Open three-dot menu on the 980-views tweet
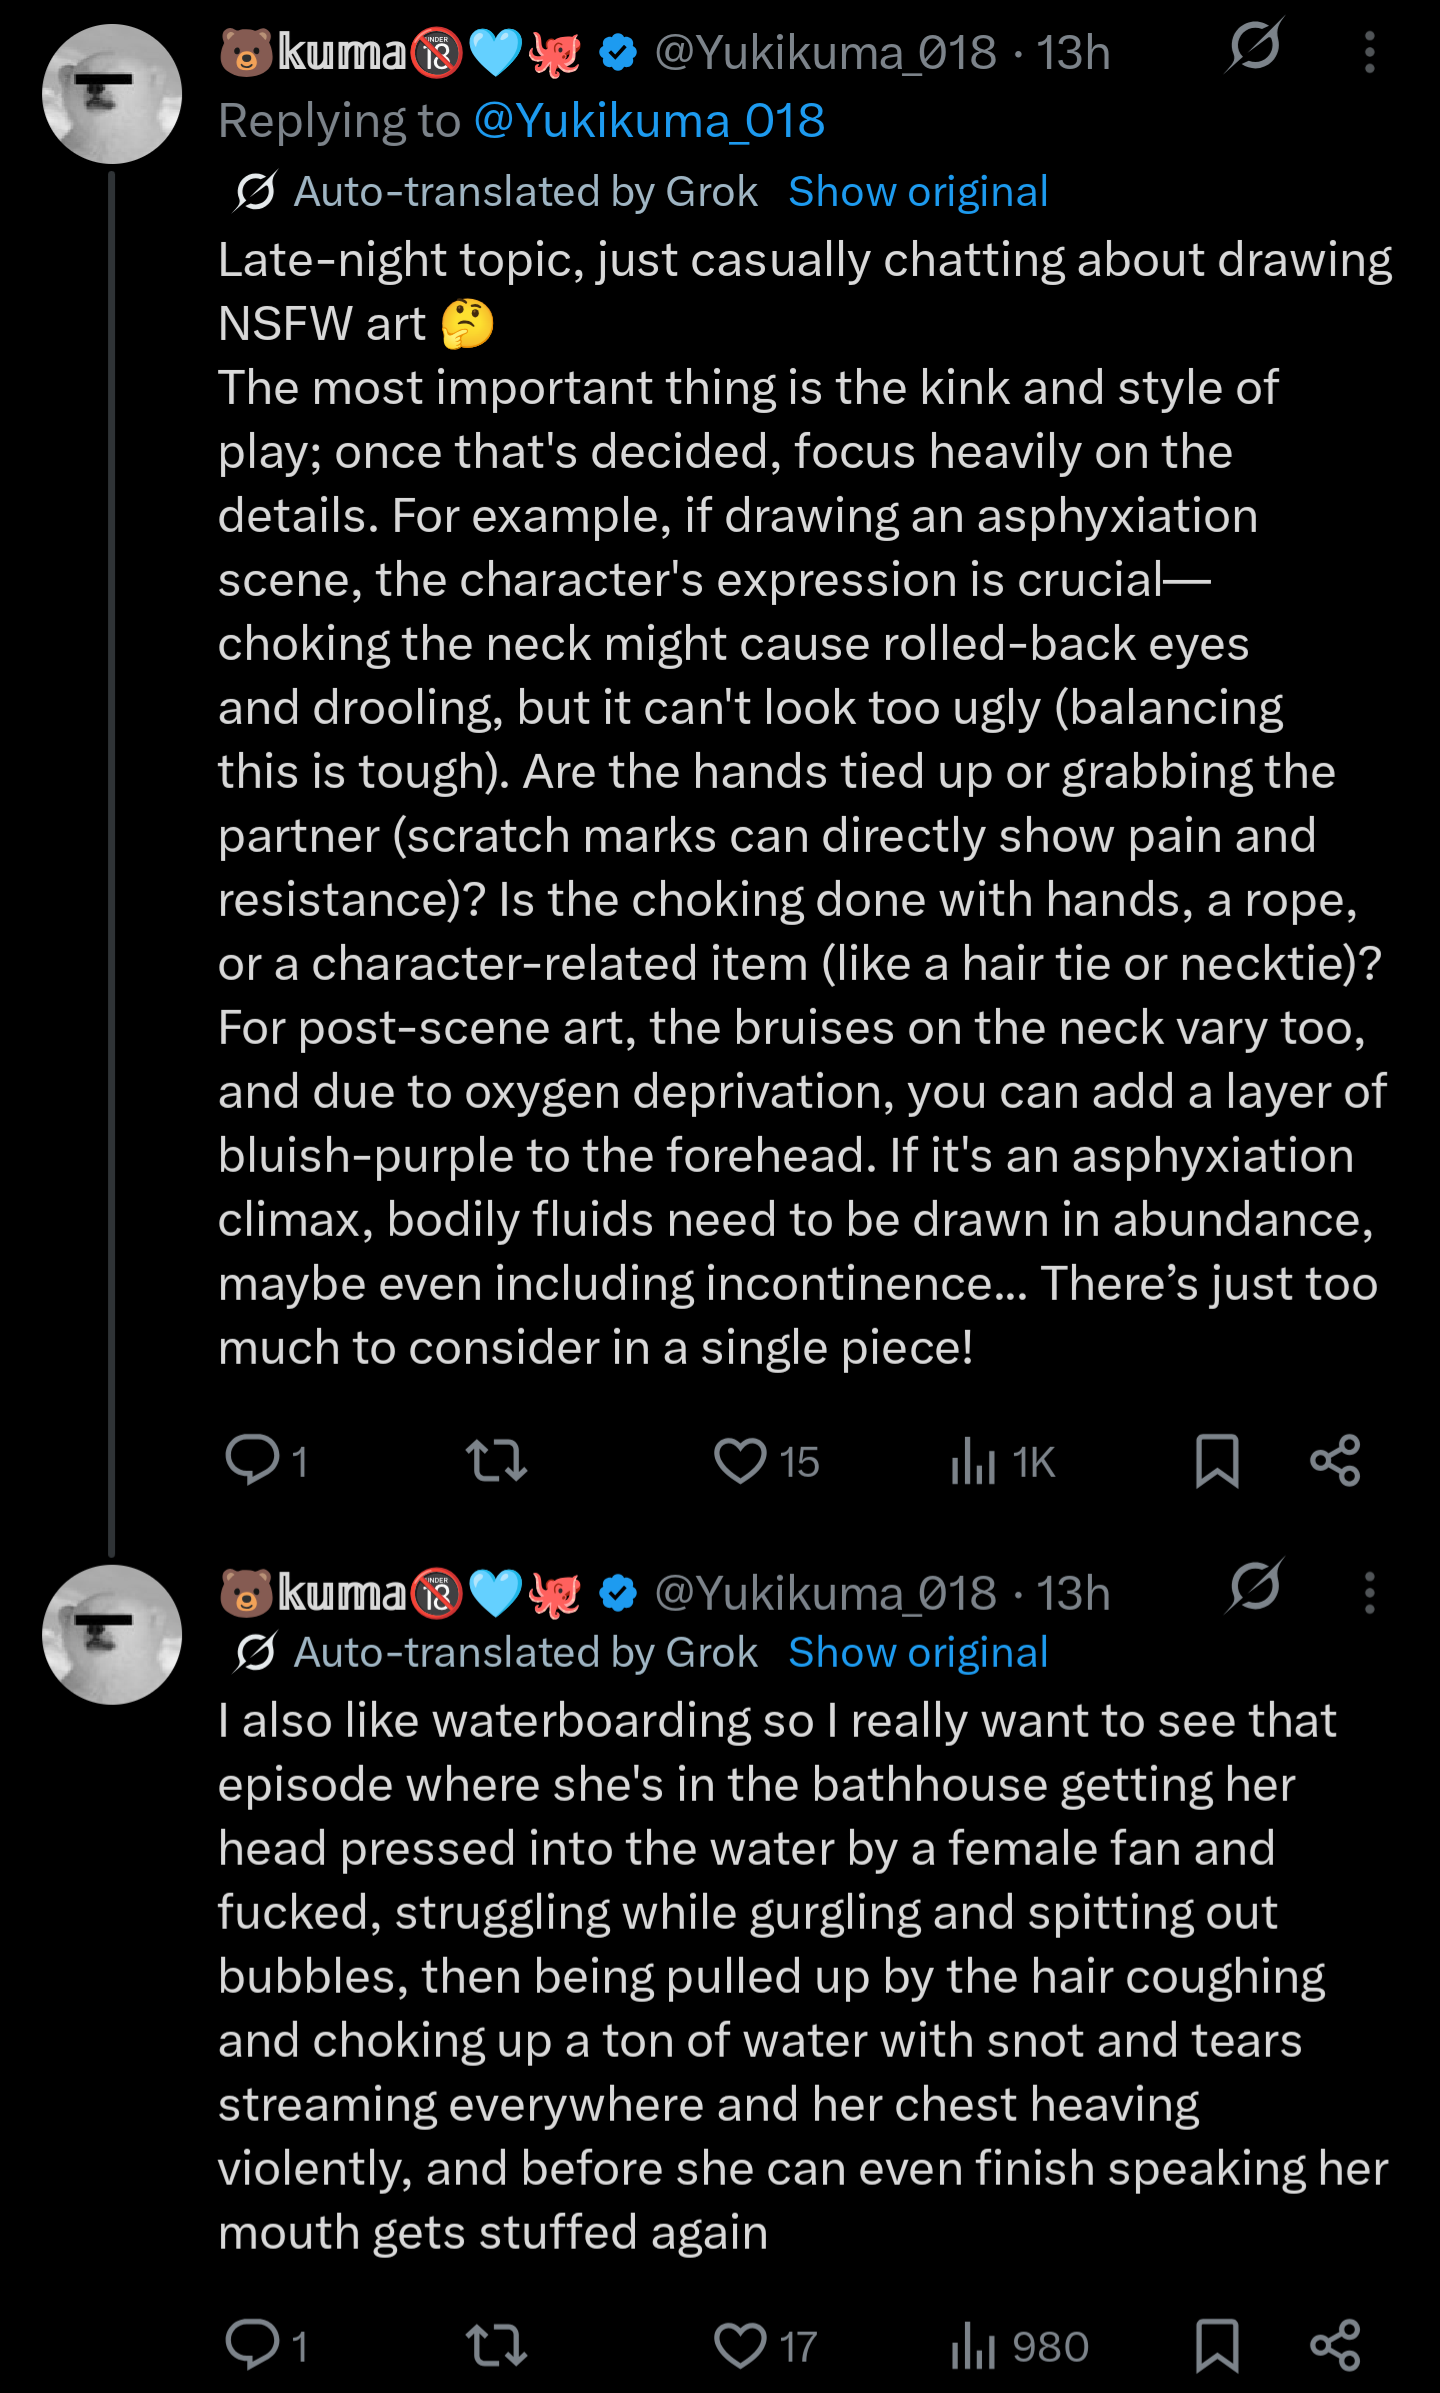1440x2393 pixels. click(x=1369, y=1593)
